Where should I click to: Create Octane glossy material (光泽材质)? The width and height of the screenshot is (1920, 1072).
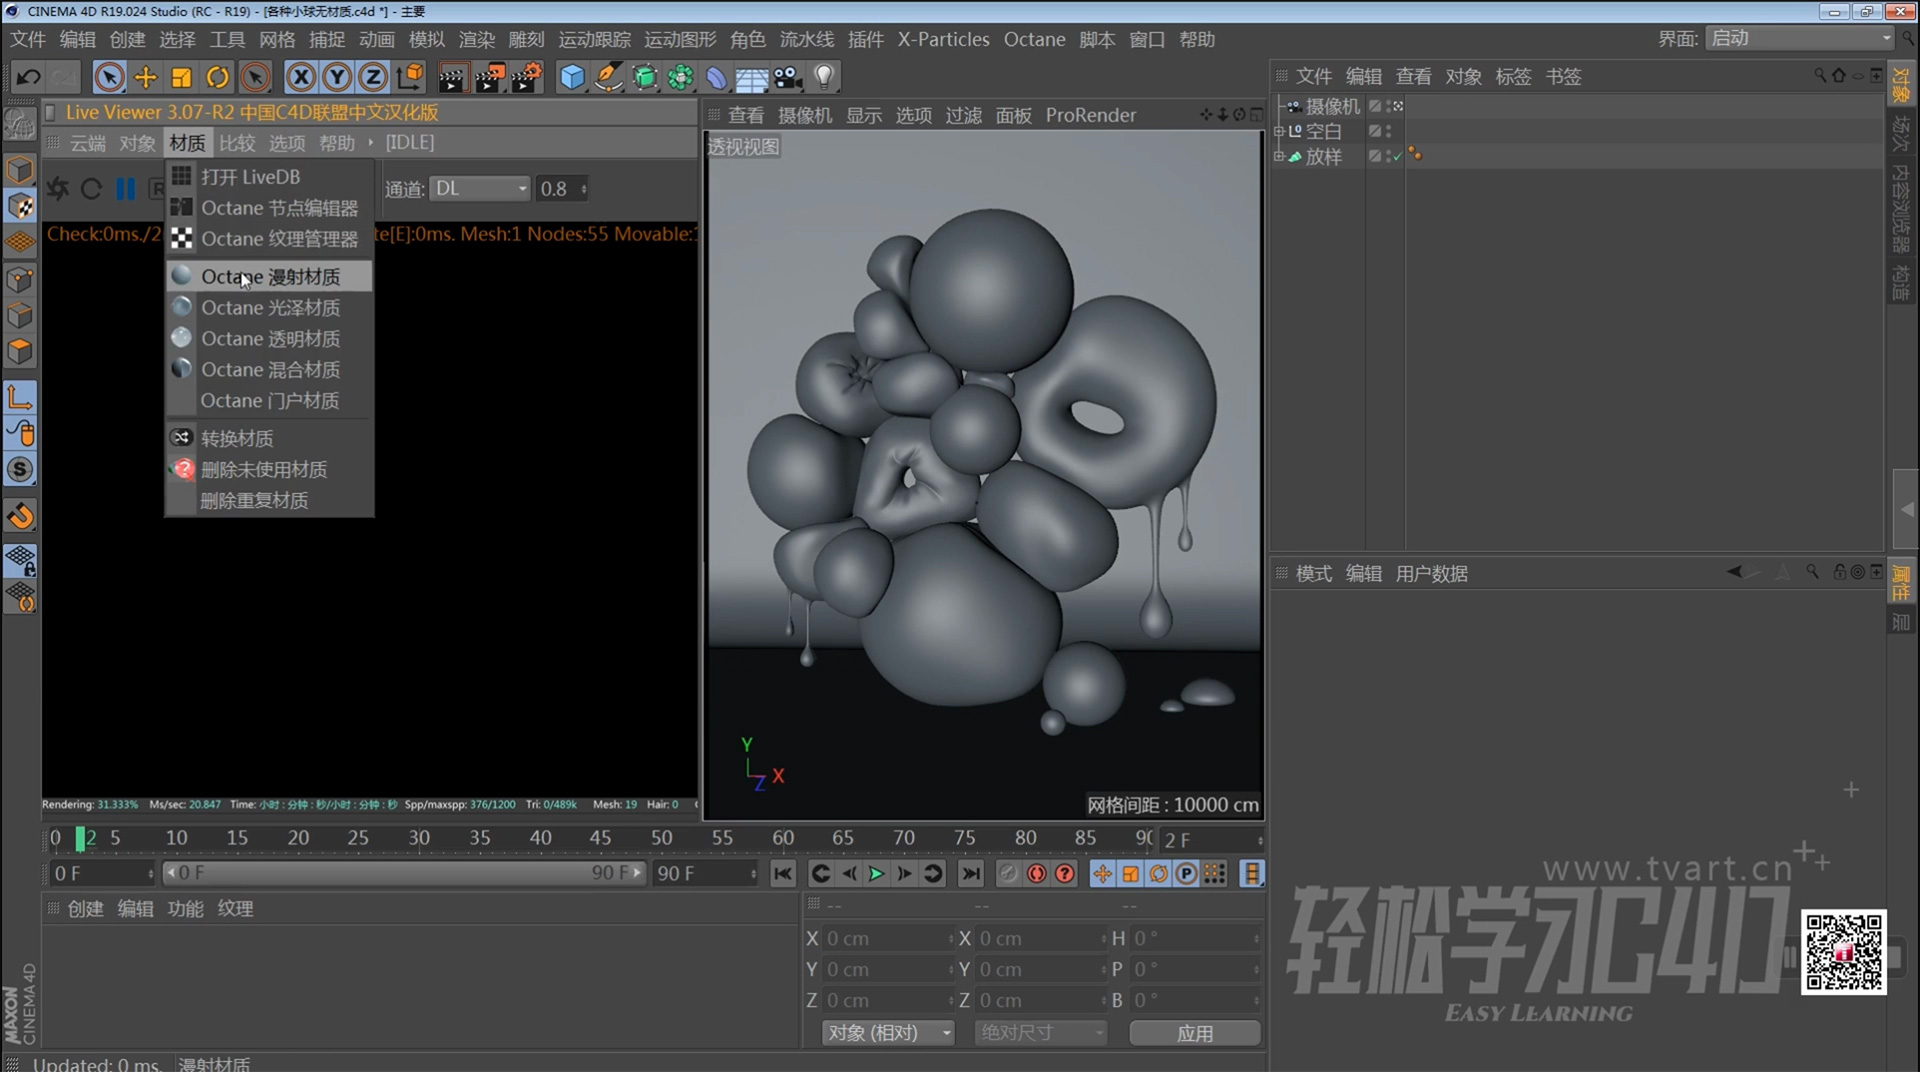tap(270, 307)
